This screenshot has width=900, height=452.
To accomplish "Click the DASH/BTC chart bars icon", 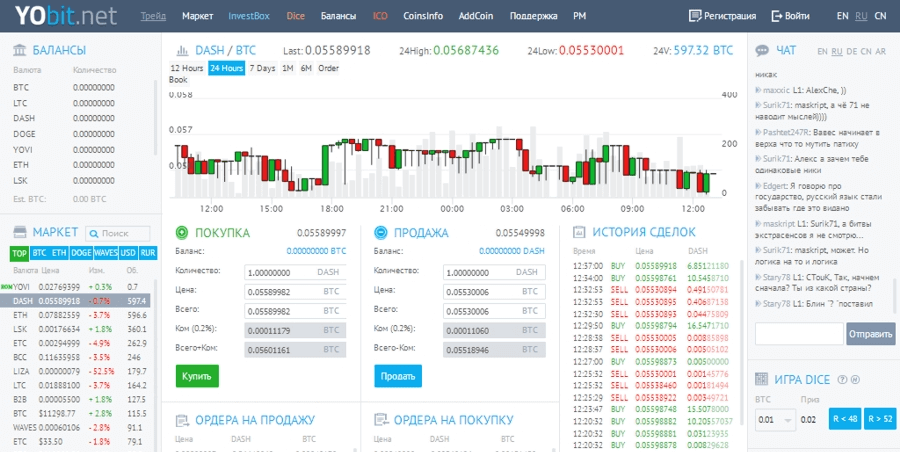I will tap(181, 50).
